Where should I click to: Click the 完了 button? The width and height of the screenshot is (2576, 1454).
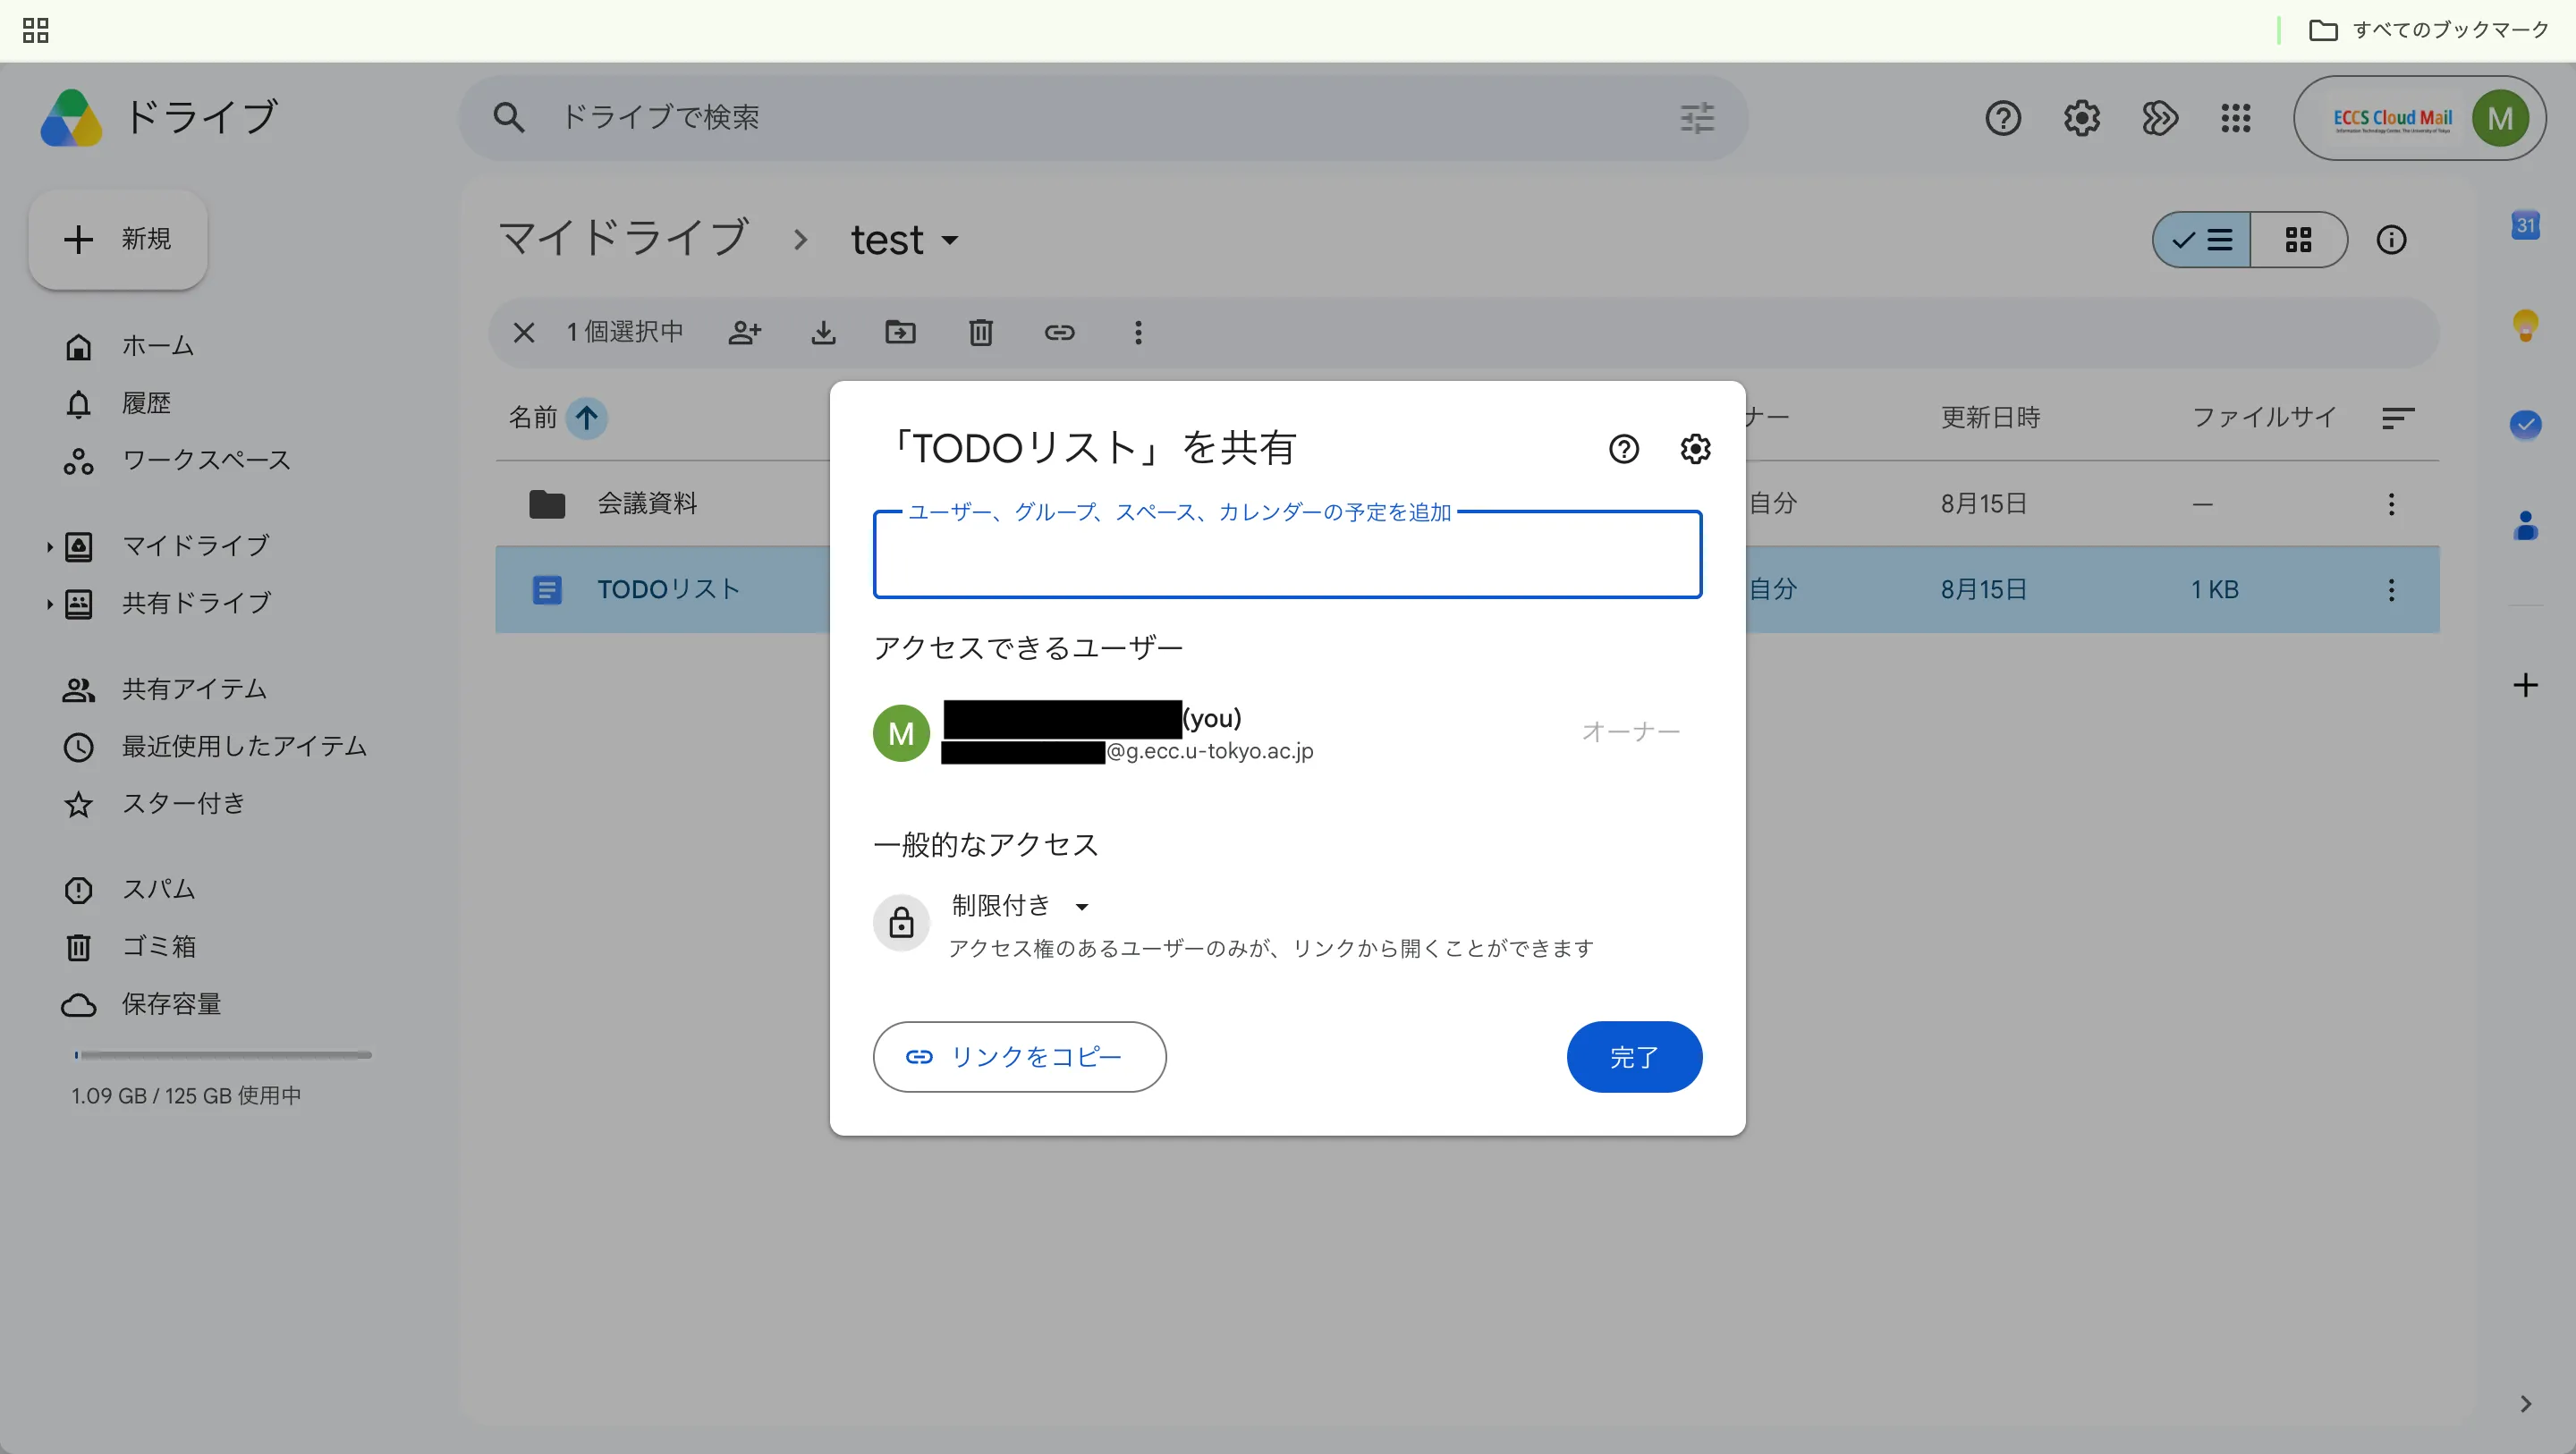pos(1634,1057)
